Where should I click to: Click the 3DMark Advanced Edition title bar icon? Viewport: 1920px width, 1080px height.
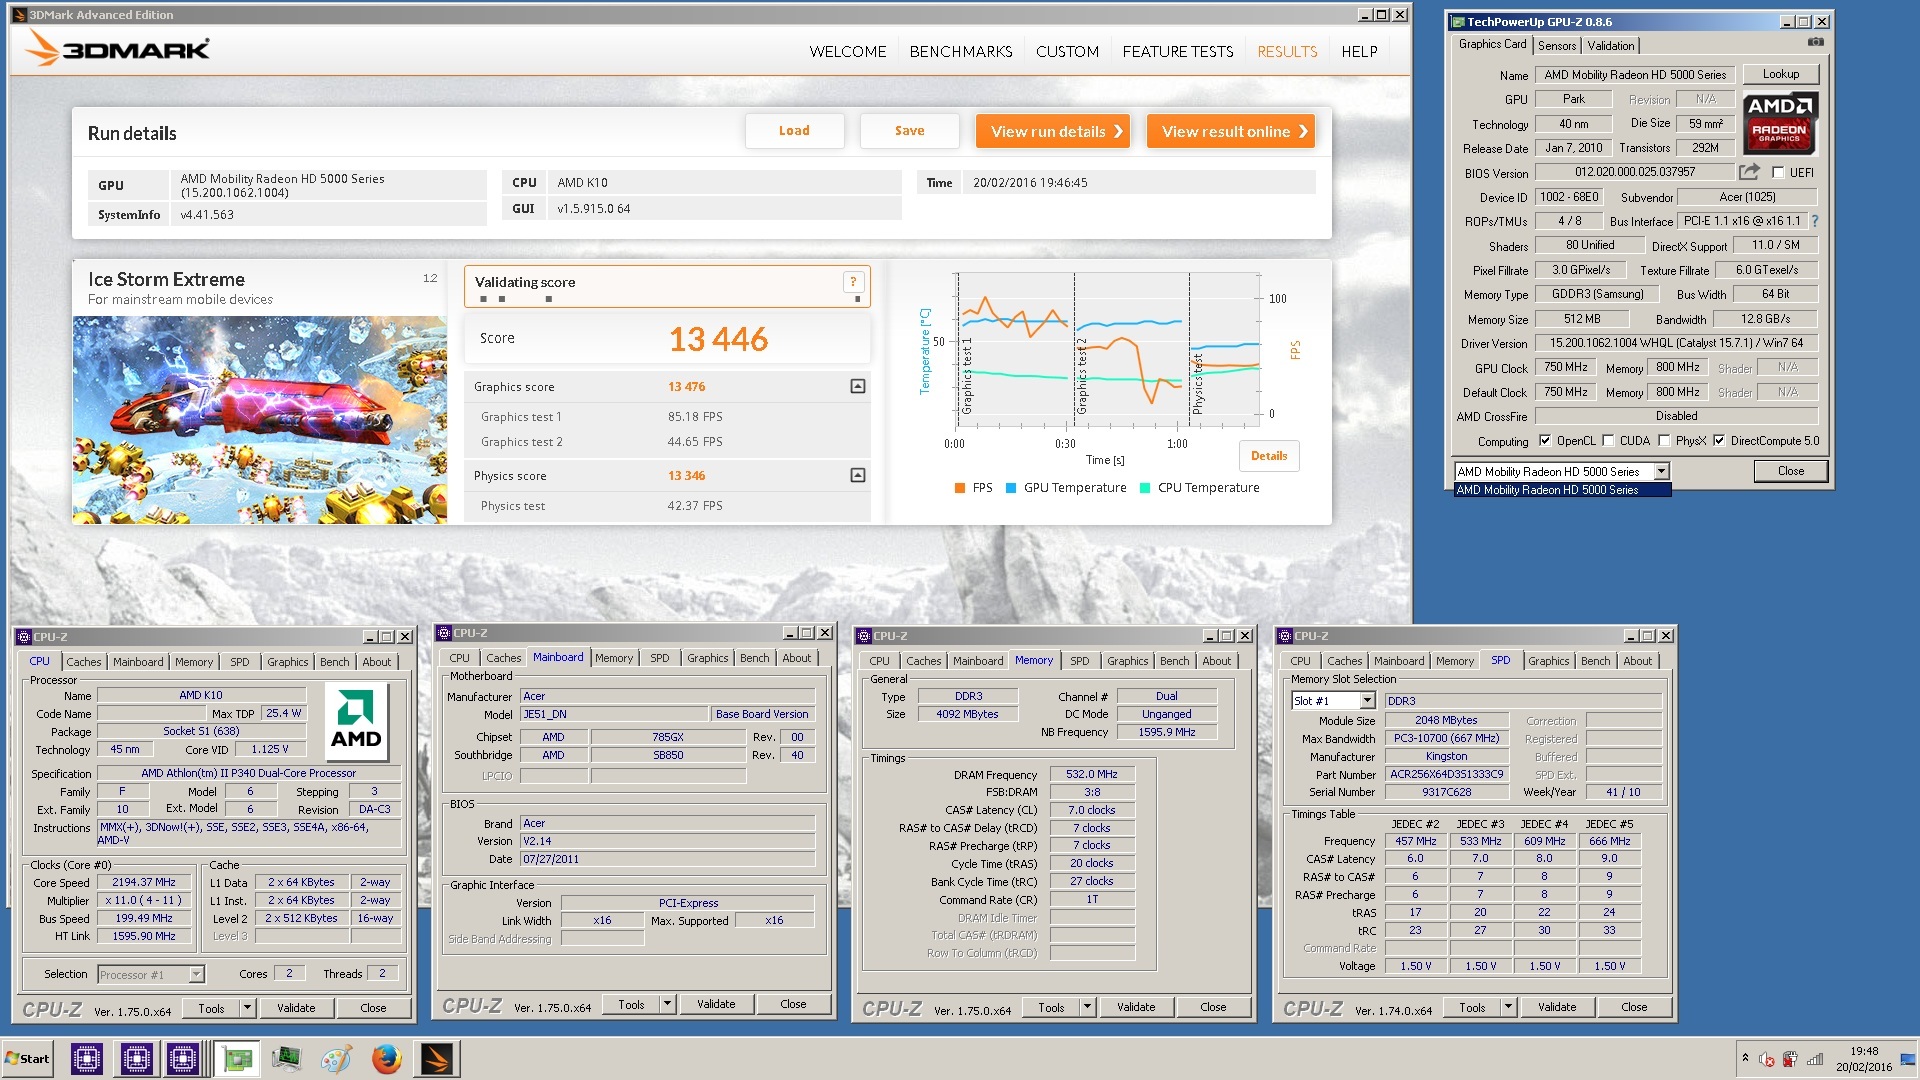[19, 14]
